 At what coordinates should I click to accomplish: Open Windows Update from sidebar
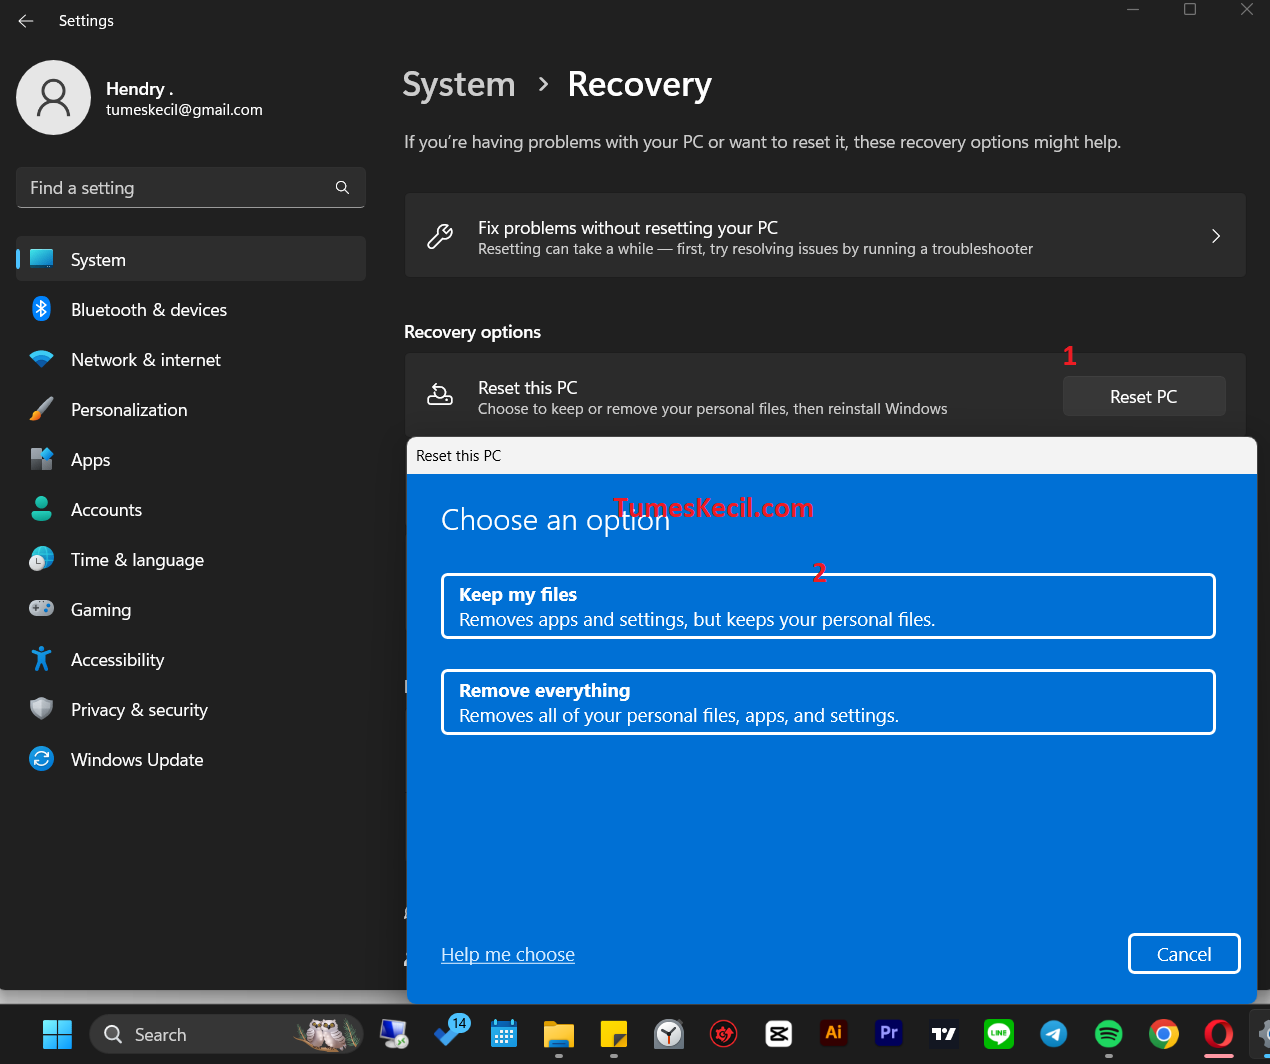135,759
